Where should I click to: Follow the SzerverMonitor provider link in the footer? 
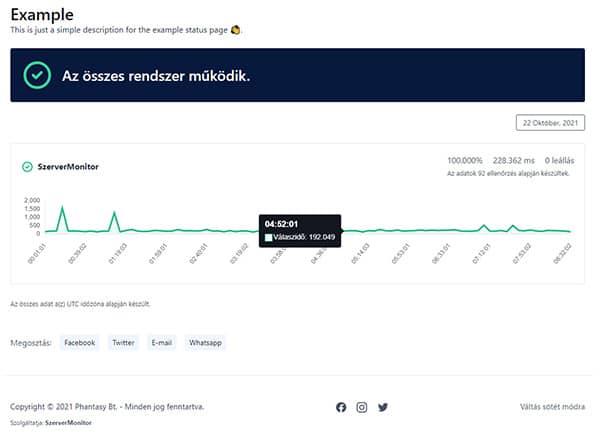74,423
